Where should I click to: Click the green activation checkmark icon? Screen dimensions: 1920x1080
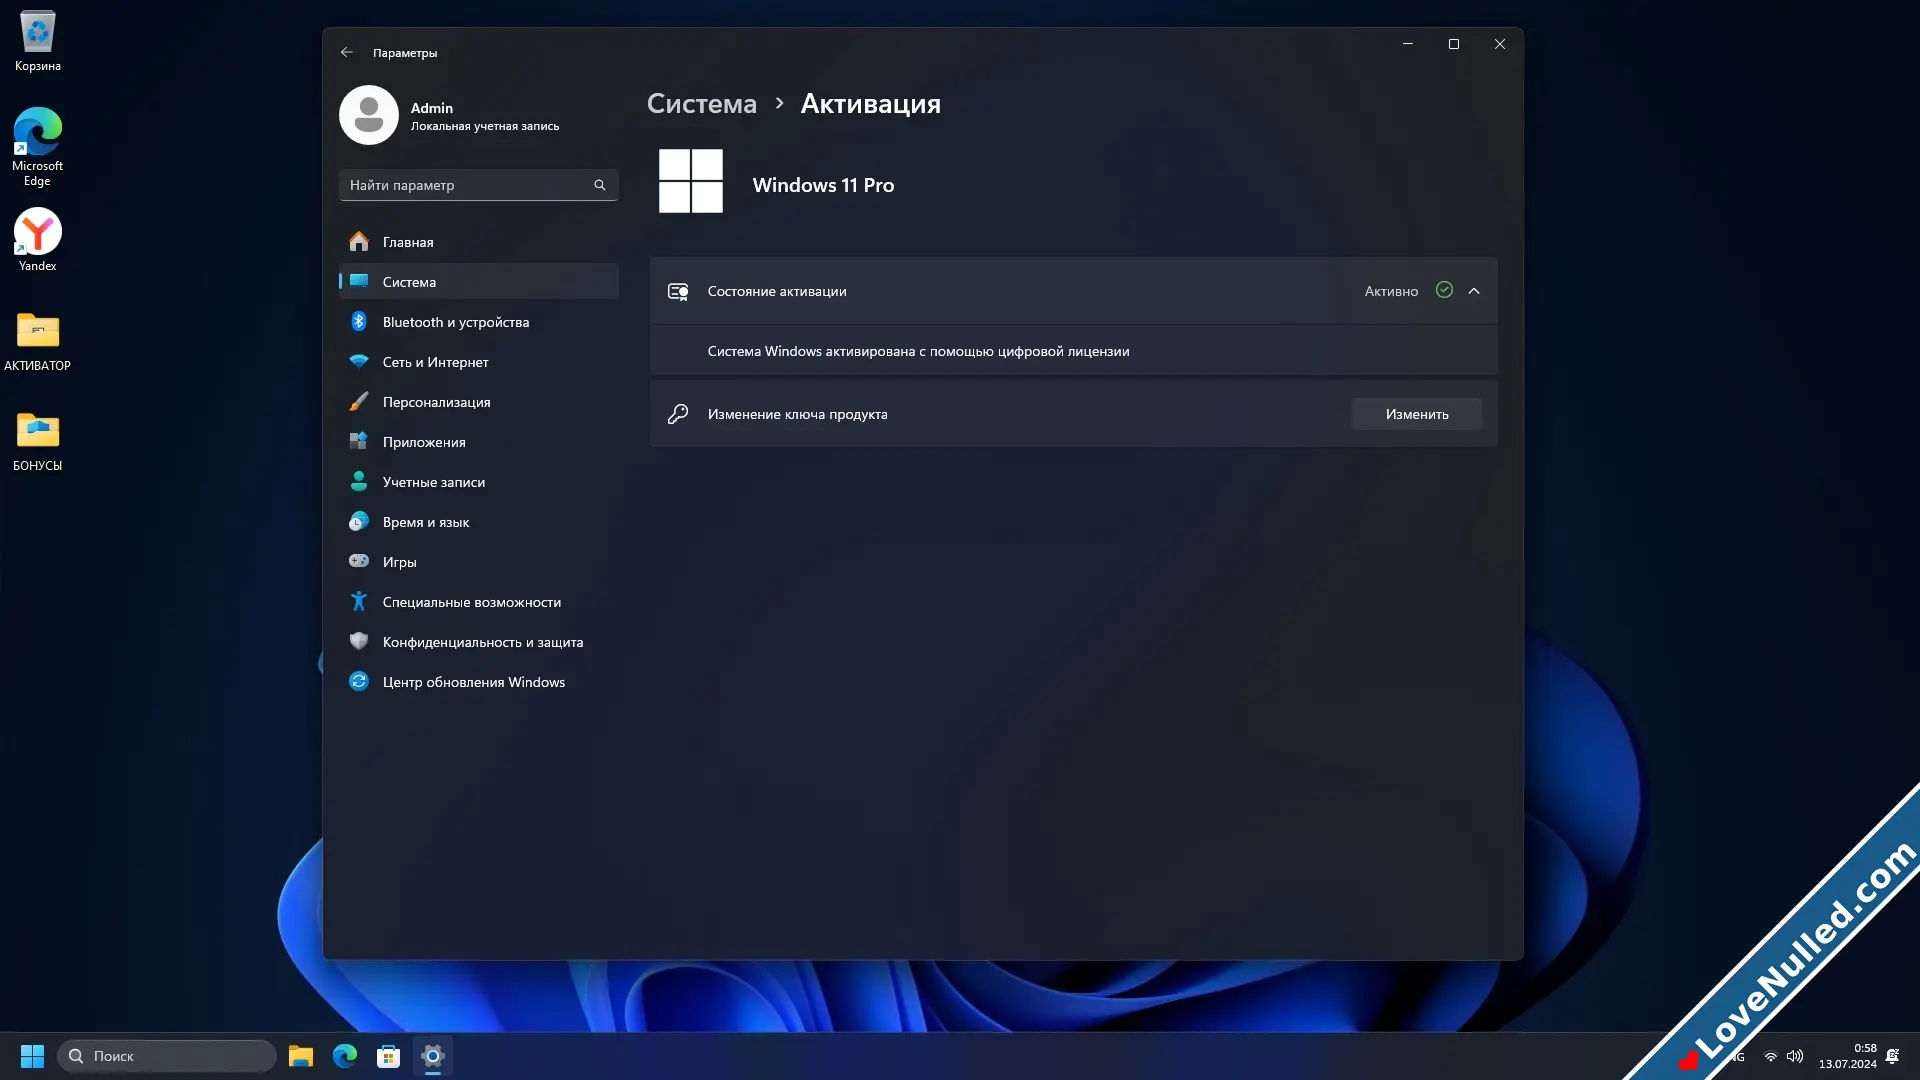(x=1444, y=290)
